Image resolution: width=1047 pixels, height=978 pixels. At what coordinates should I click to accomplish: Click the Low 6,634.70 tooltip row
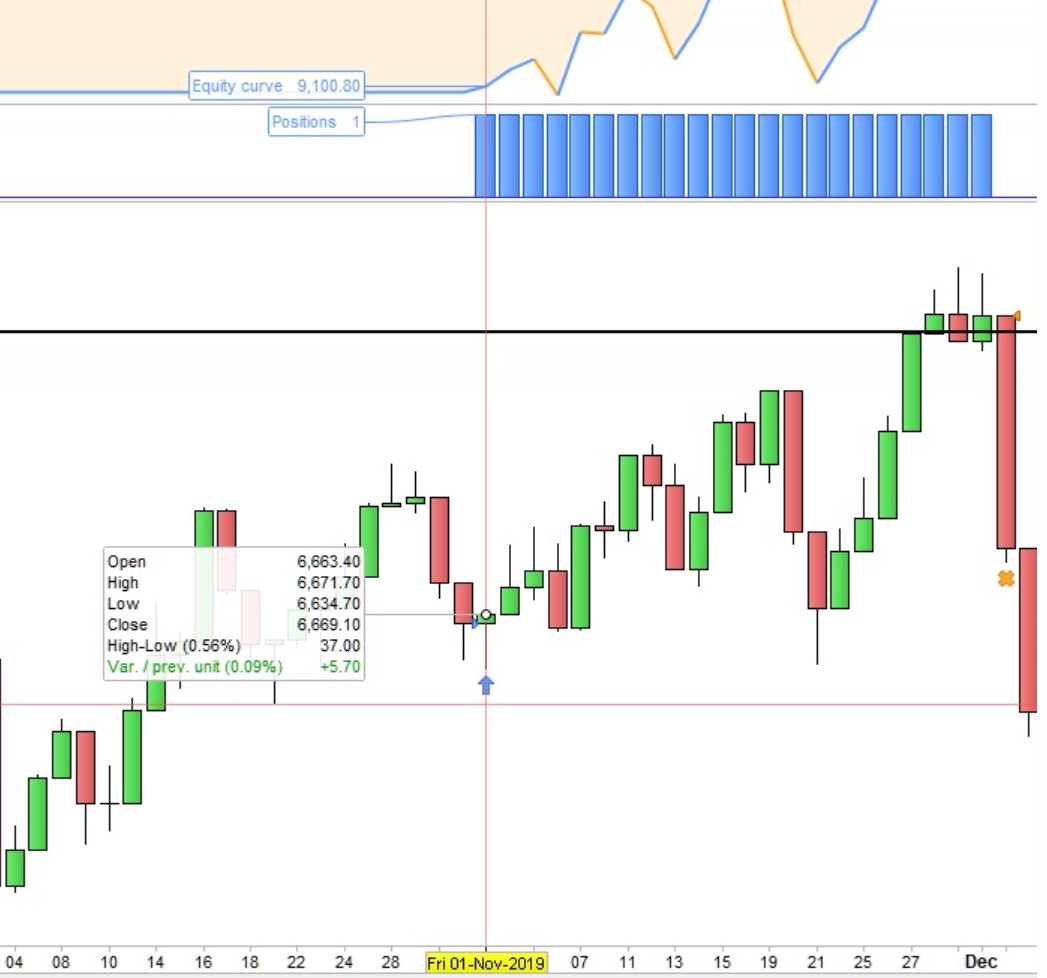coord(234,603)
